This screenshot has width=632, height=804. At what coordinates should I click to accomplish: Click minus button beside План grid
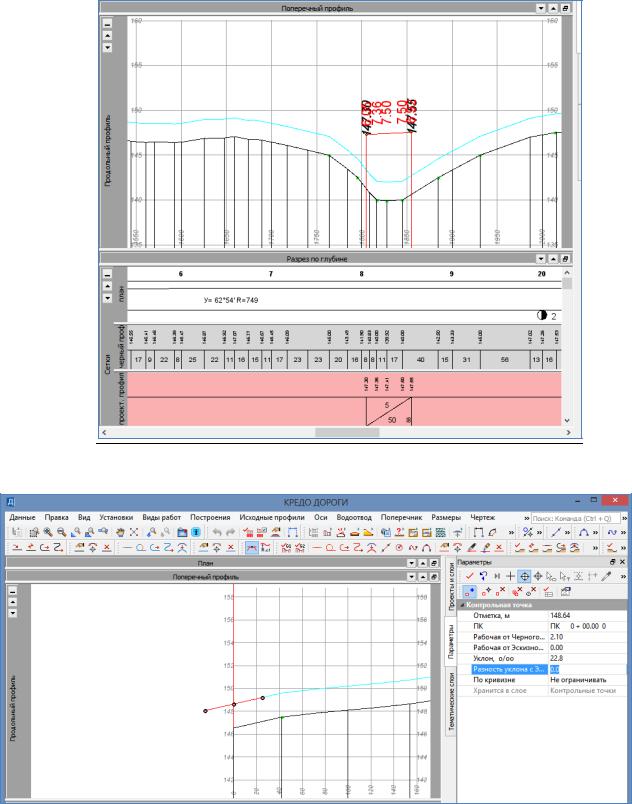(107, 274)
